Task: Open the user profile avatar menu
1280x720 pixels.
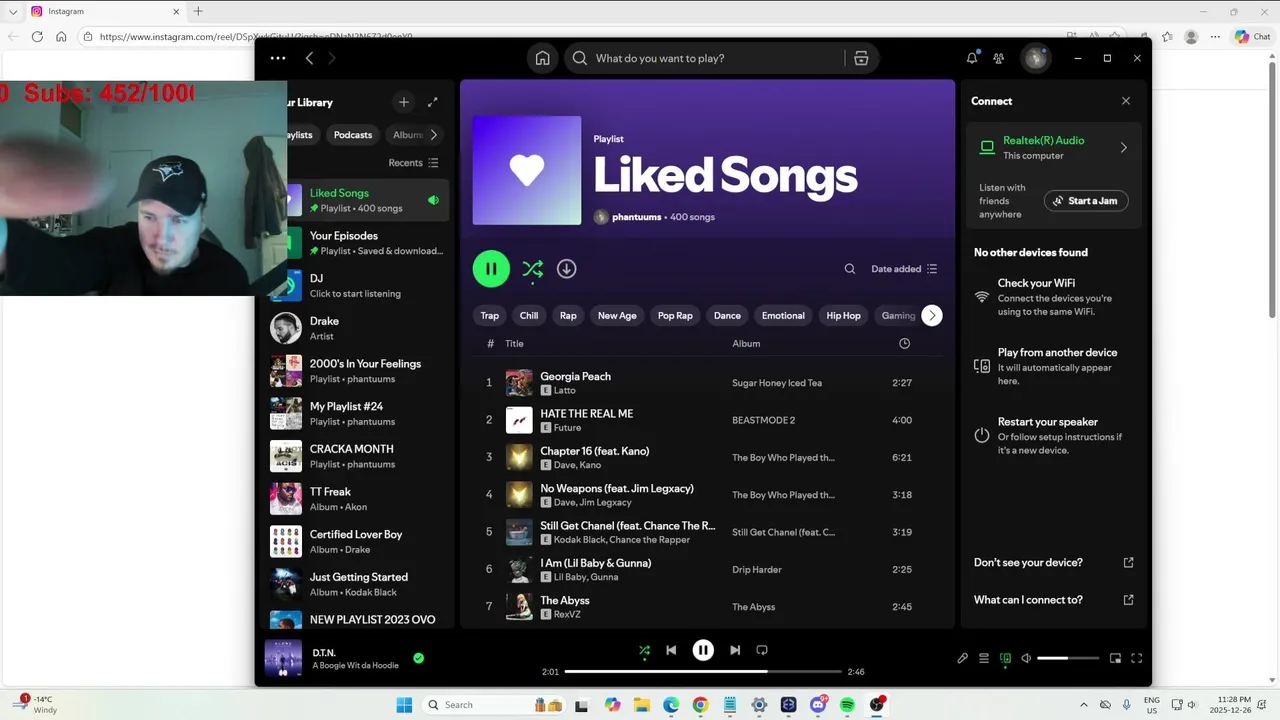Action: coord(1035,58)
